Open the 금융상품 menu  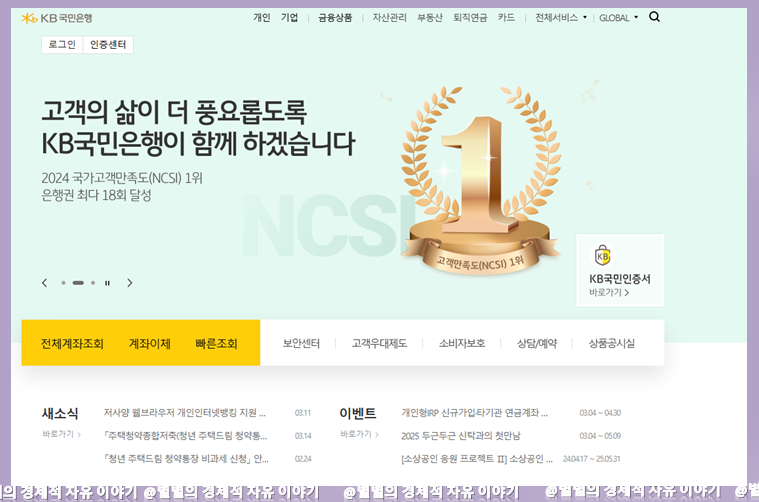coord(335,18)
